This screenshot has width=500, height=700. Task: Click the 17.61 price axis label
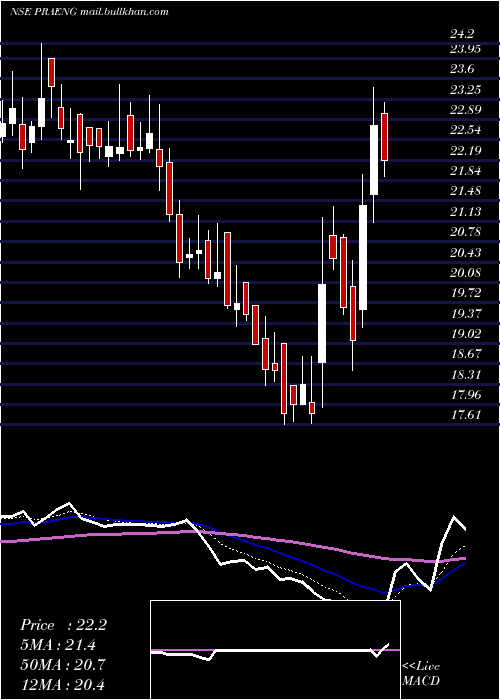465,415
